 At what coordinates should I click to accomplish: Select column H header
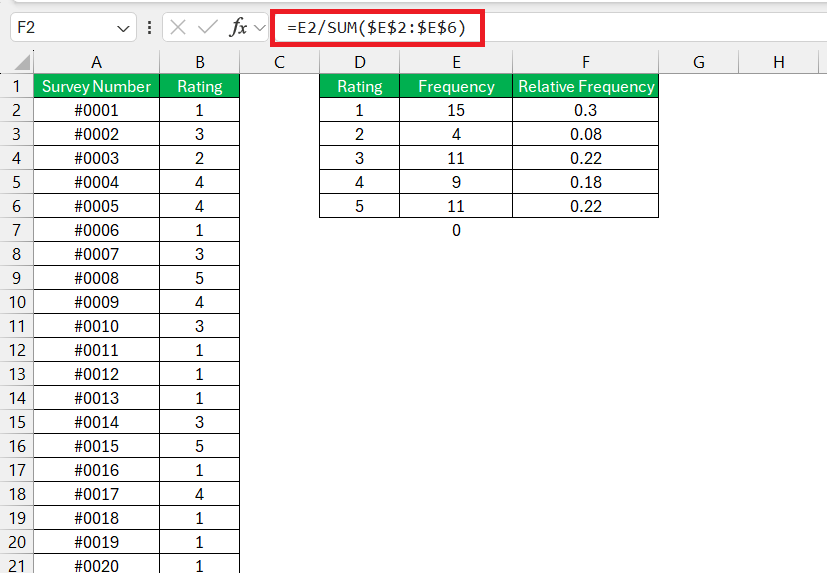click(x=778, y=62)
